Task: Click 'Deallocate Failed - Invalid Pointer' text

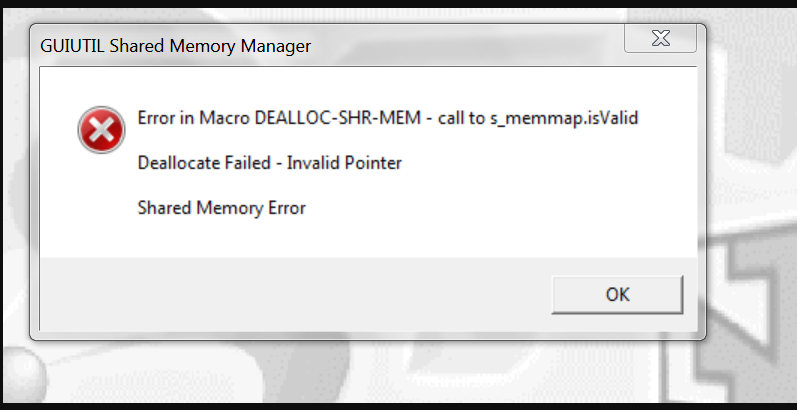Action: click(269, 163)
